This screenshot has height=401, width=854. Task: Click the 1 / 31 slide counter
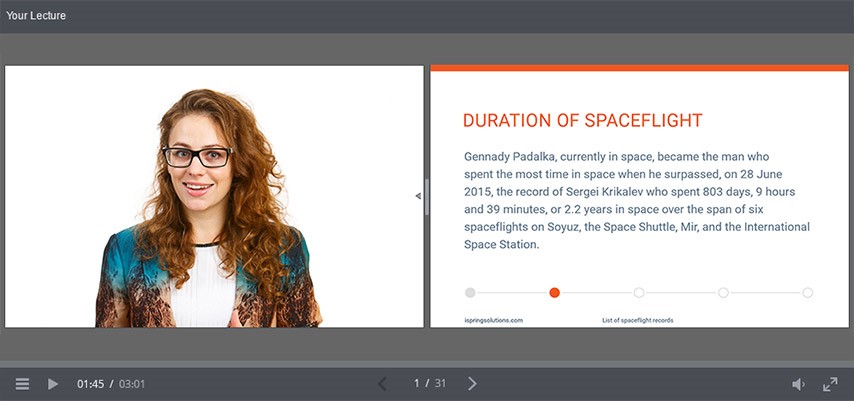pyautogui.click(x=429, y=384)
